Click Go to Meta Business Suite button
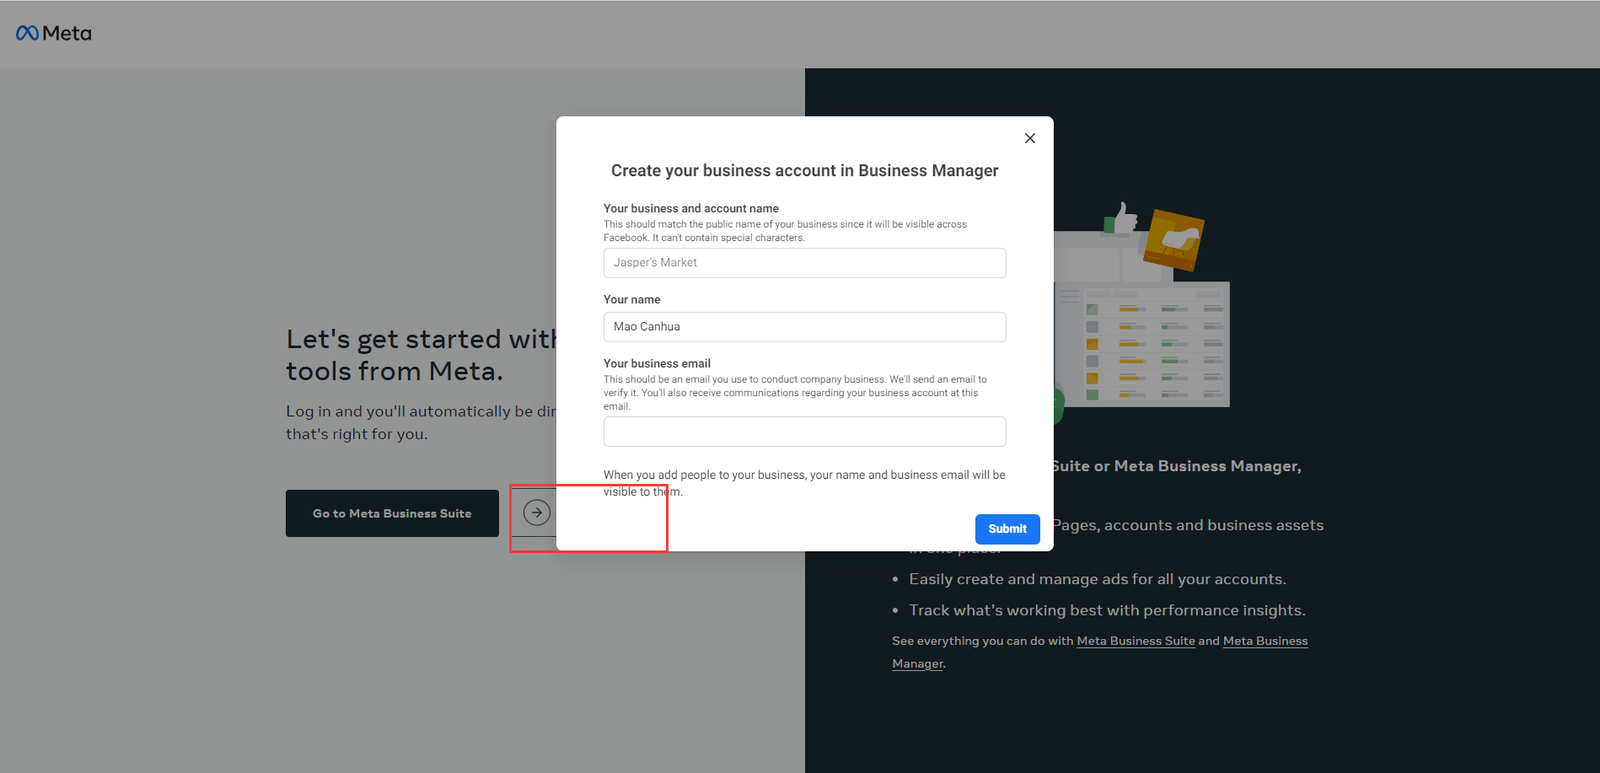Screen dimensions: 1600x773 coord(392,513)
